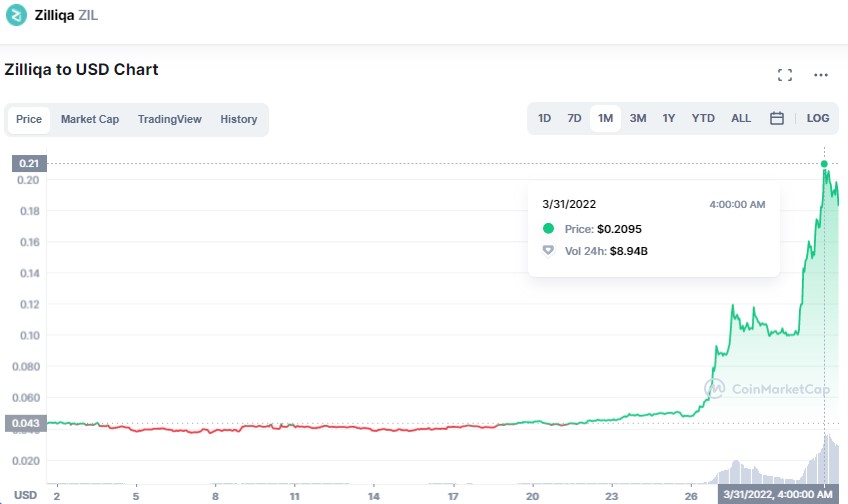
Task: Toggle LOG scale on chart
Action: (818, 118)
